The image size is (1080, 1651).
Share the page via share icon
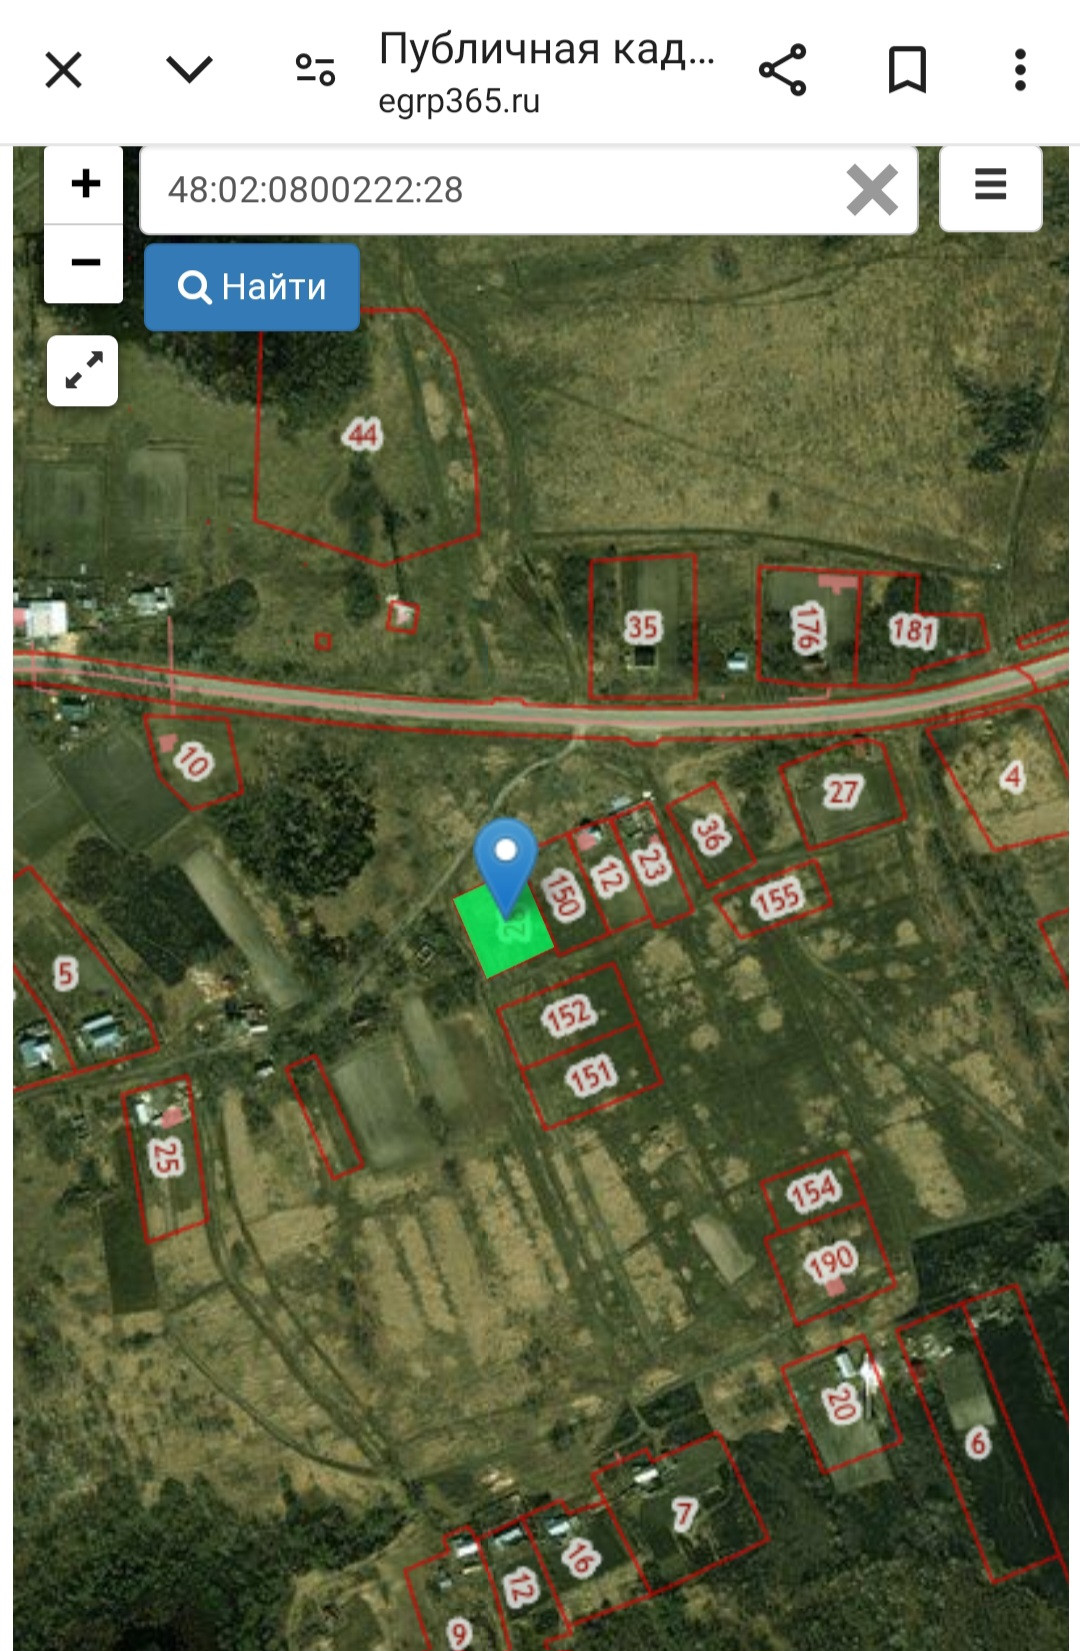(782, 70)
